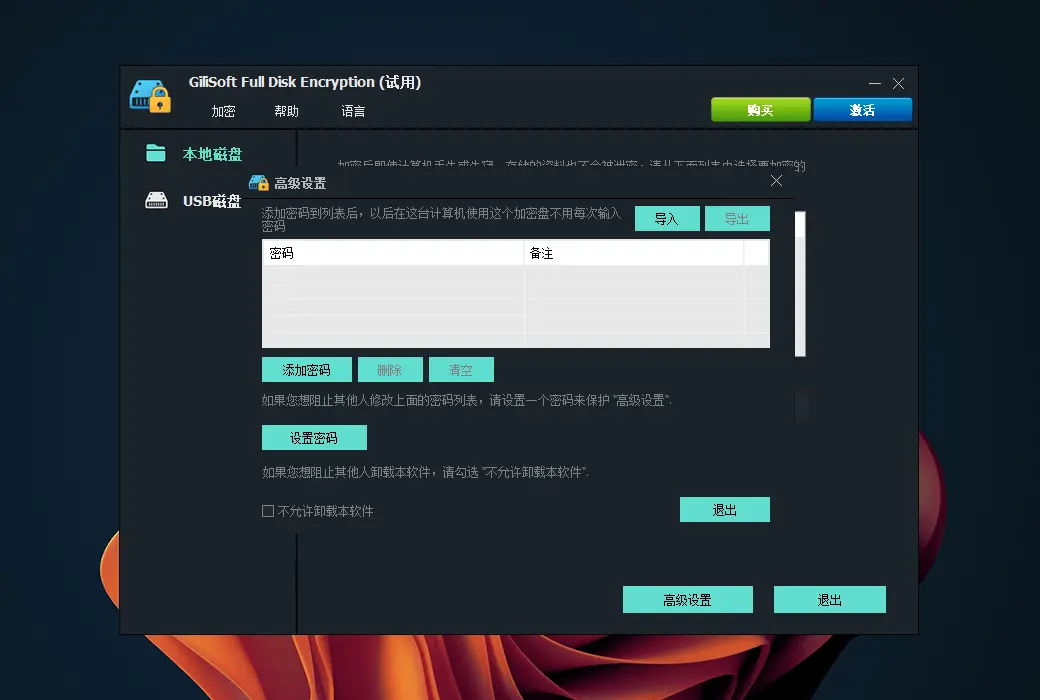Click the GiliSoft disk lock app logo
The width and height of the screenshot is (1040, 700).
[x=150, y=96]
